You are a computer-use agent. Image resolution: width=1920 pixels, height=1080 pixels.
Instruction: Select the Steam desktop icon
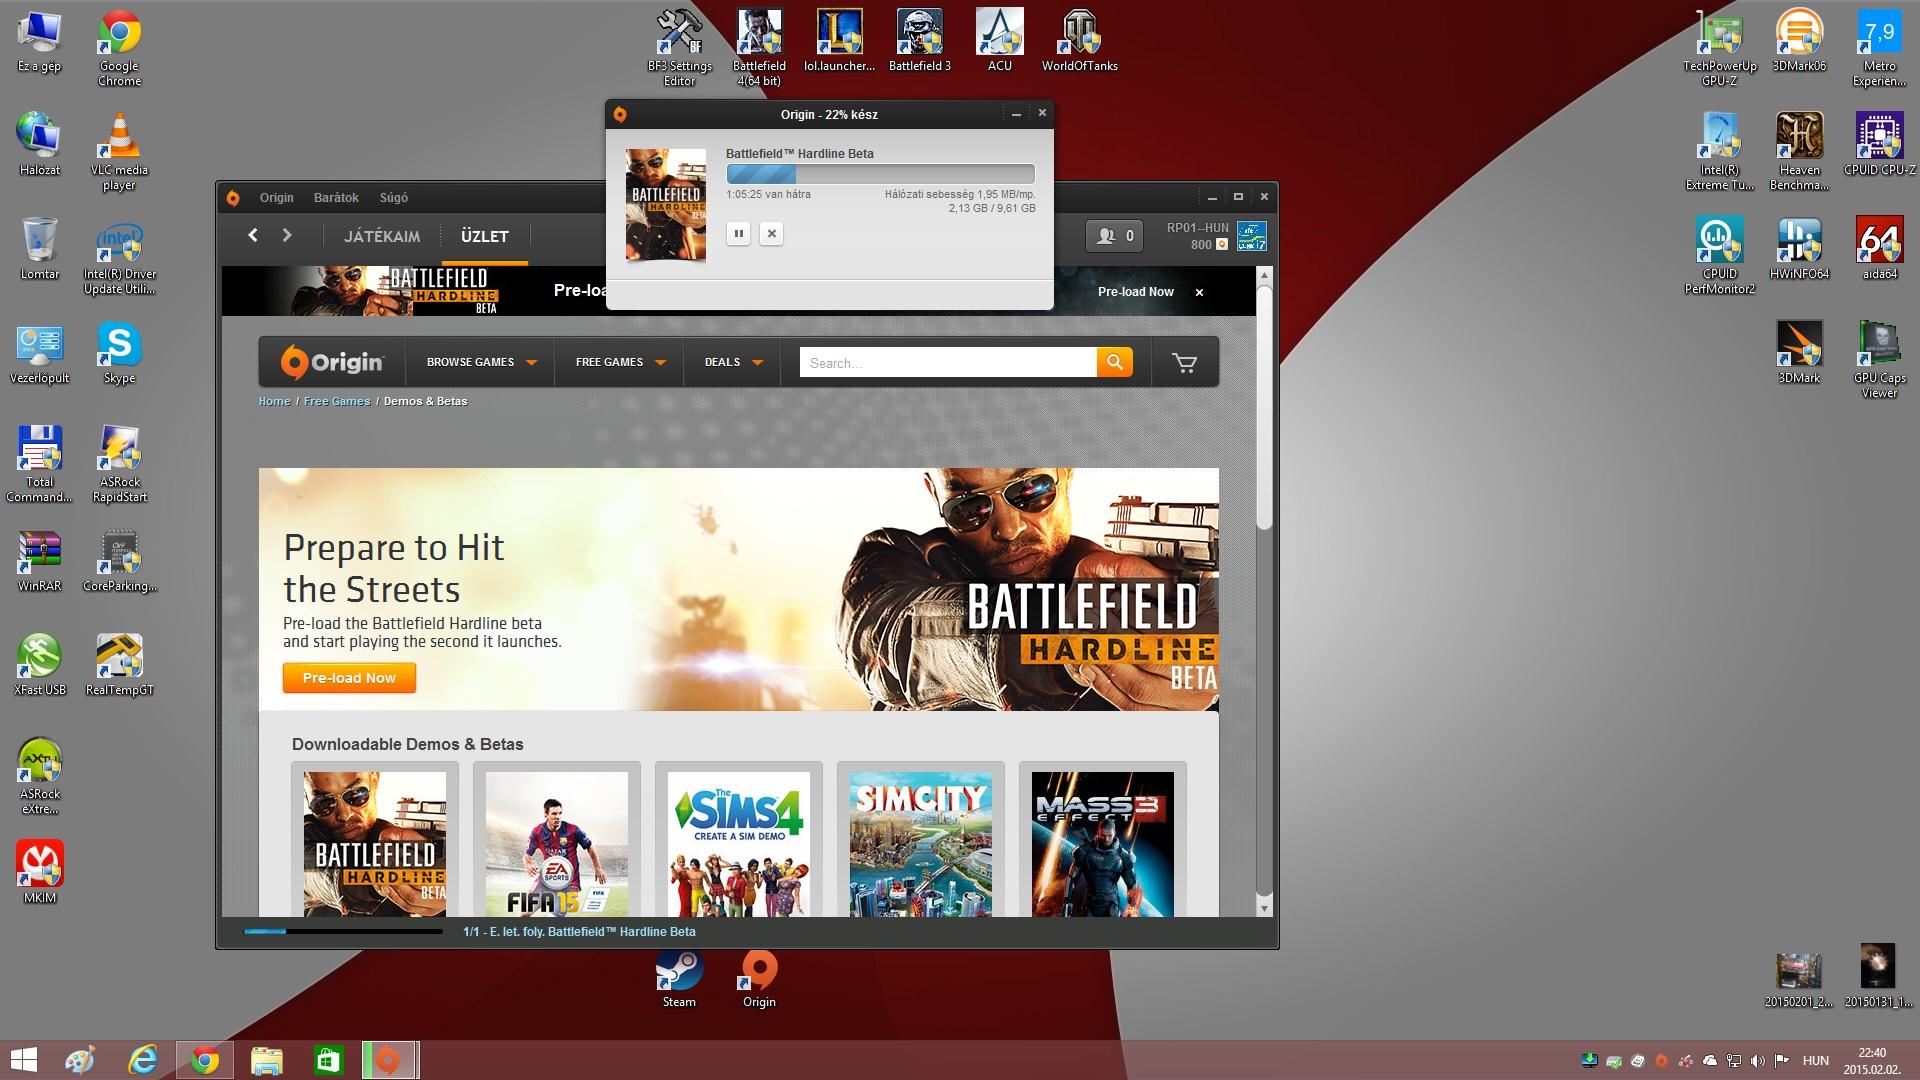pyautogui.click(x=679, y=977)
